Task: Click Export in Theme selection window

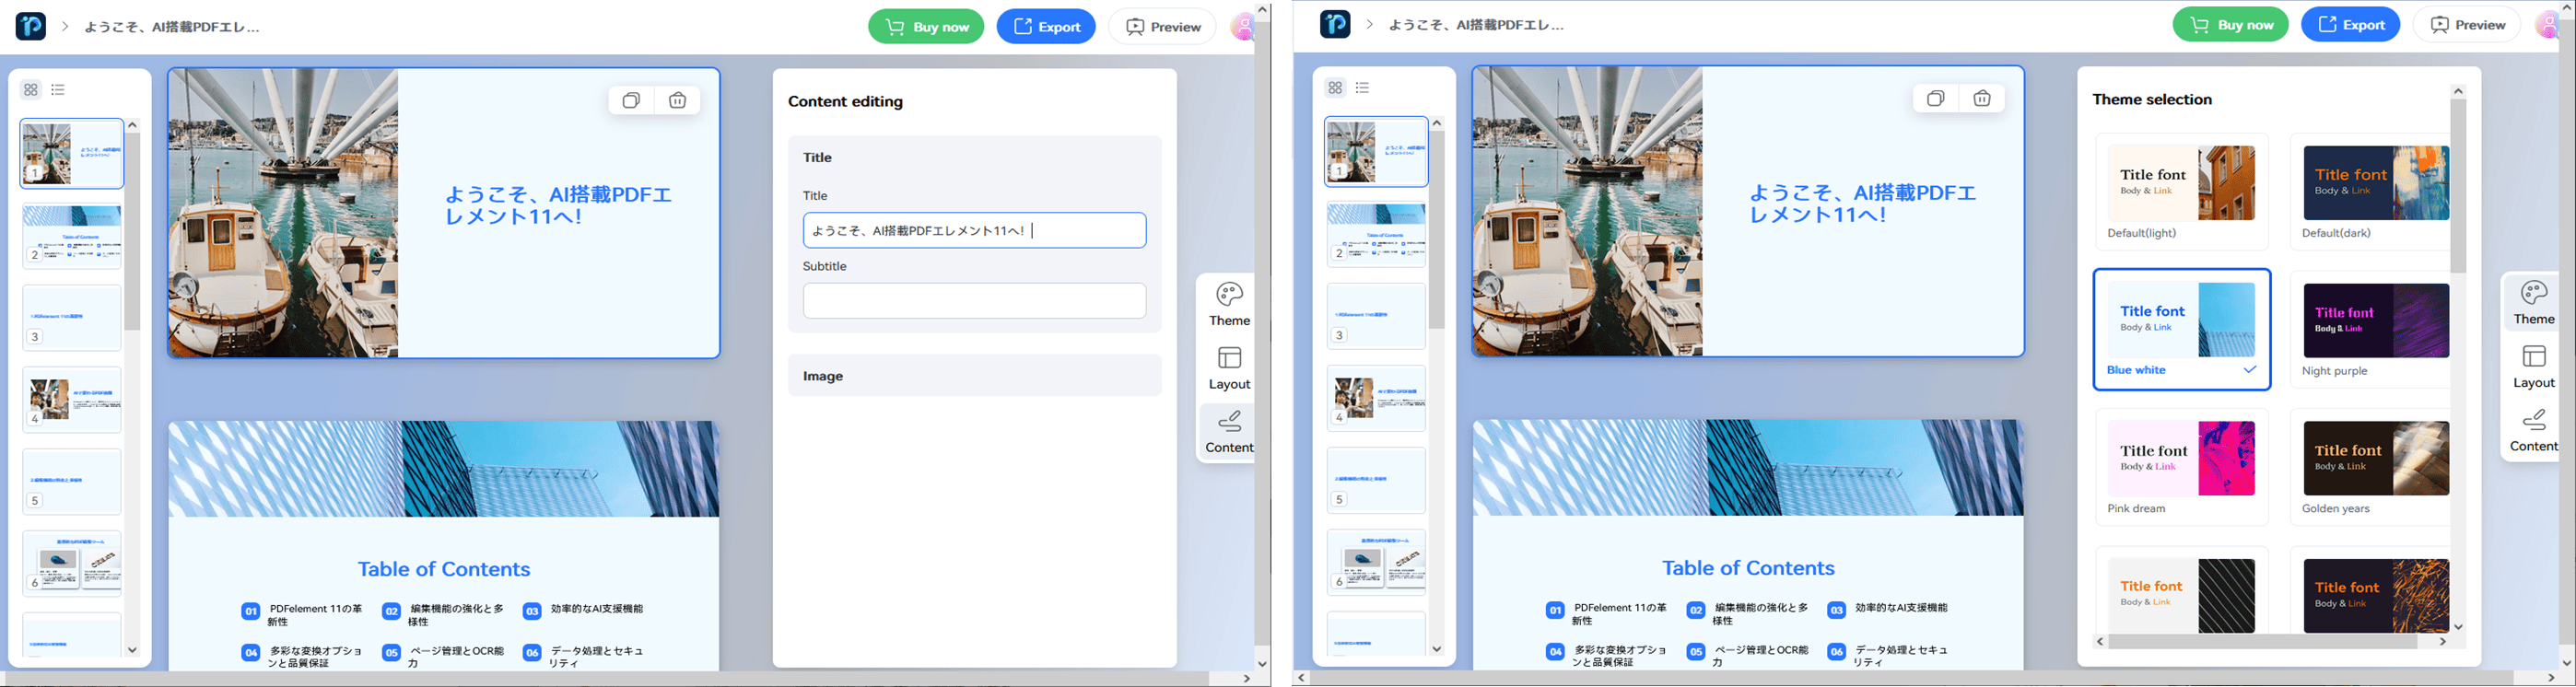Action: [x=2350, y=25]
